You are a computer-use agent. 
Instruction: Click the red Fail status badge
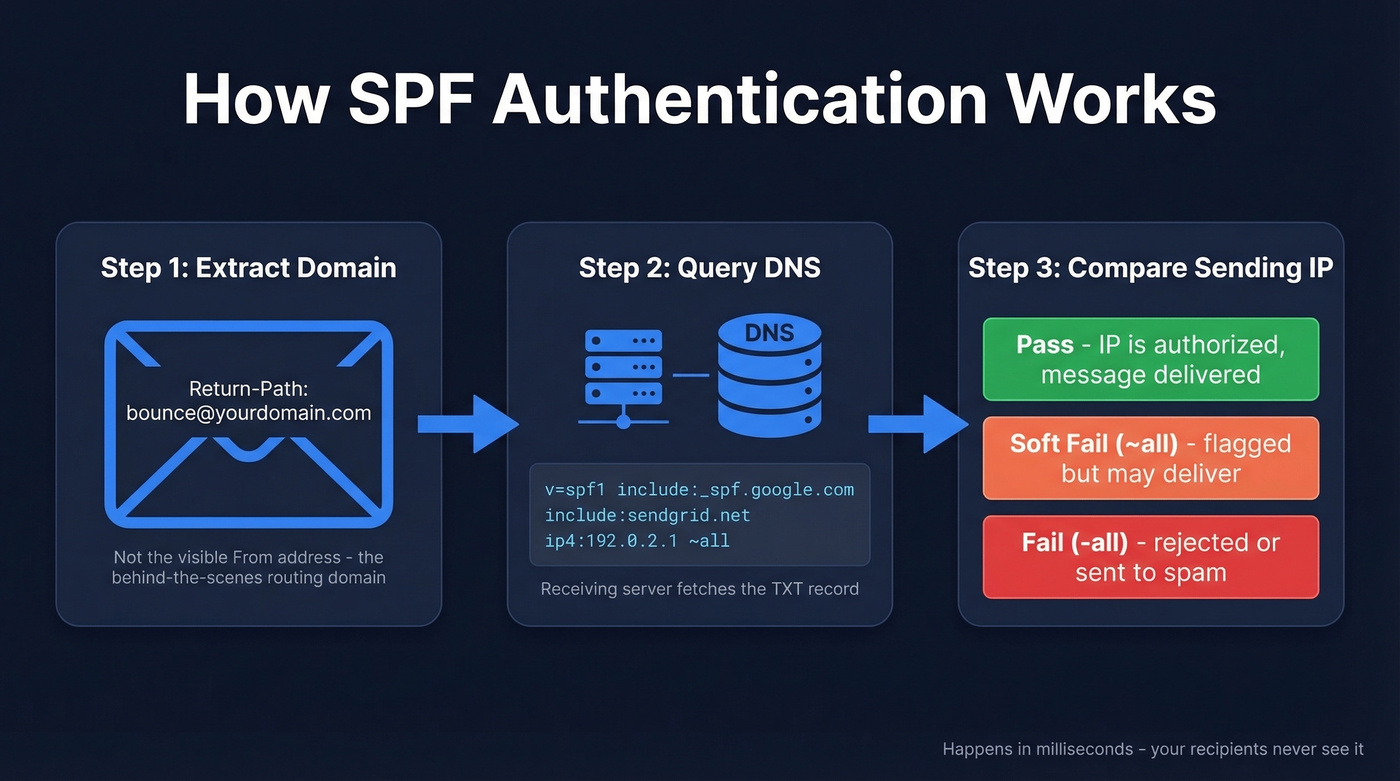click(x=1150, y=557)
